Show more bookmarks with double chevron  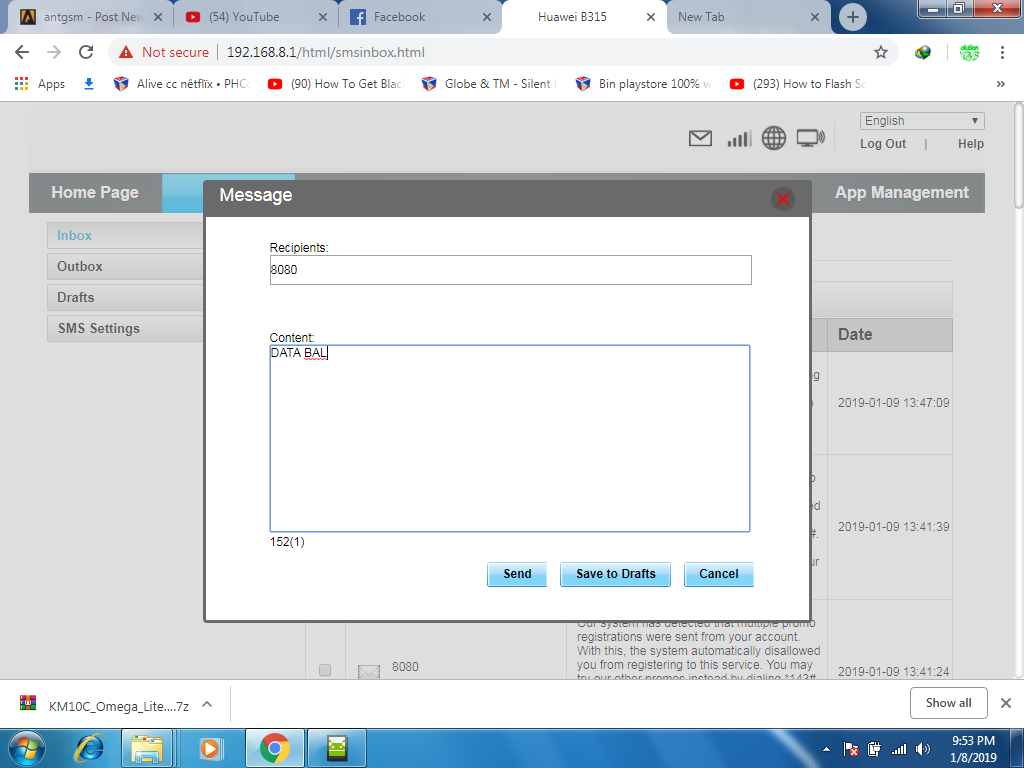1000,84
